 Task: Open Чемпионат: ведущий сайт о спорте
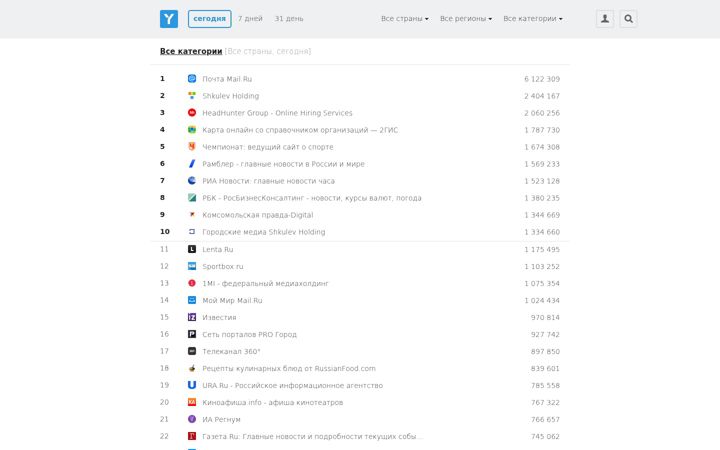(268, 147)
